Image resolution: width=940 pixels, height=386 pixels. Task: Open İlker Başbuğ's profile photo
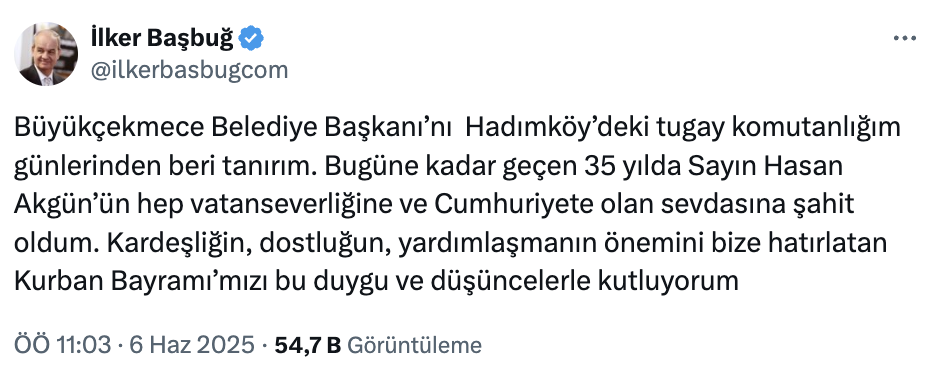[x=46, y=55]
